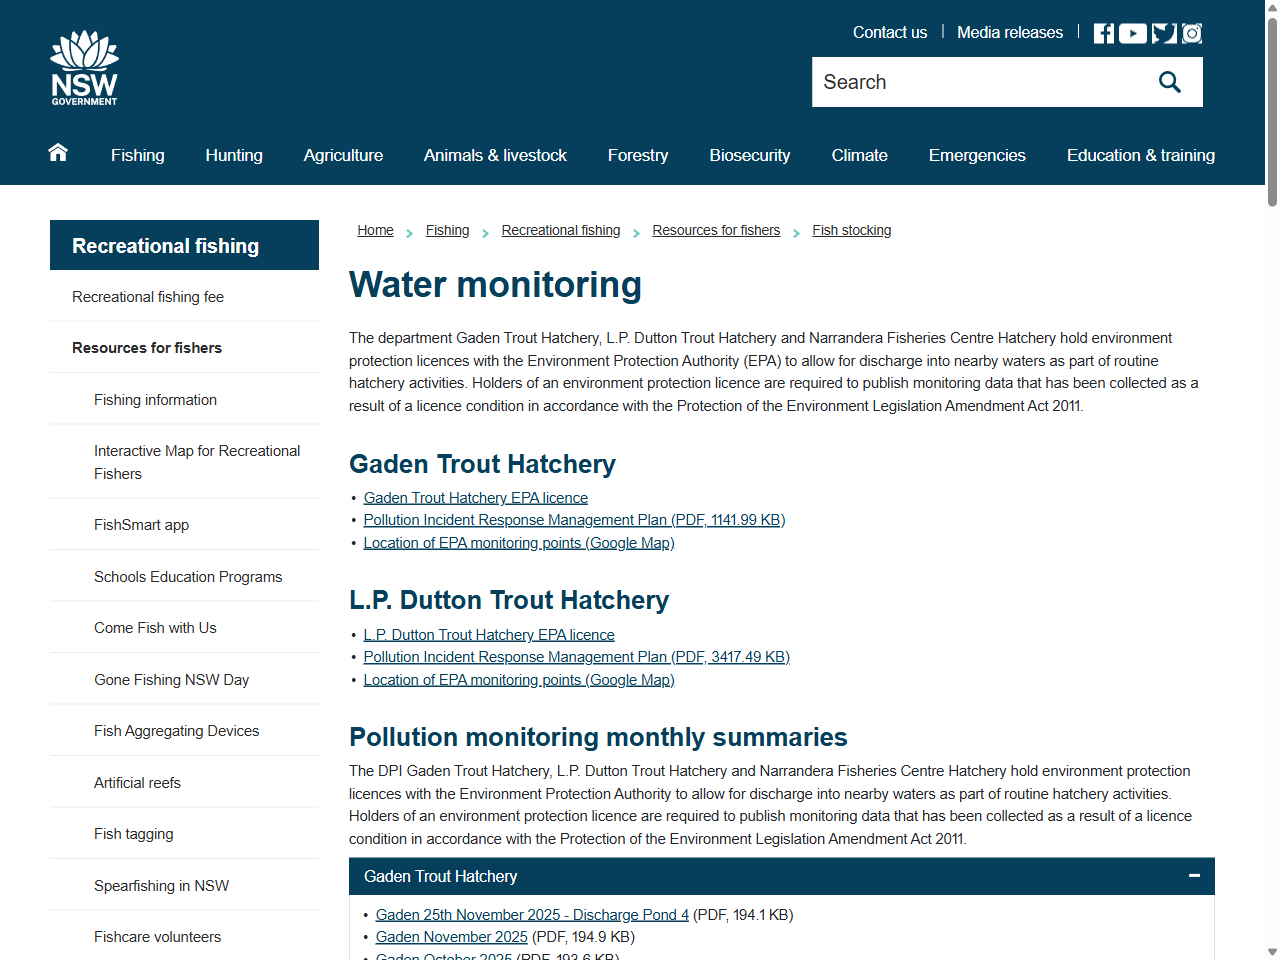Collapse the Gaden Trout Hatchery summaries panel
Image resolution: width=1280 pixels, height=960 pixels.
coord(1194,876)
